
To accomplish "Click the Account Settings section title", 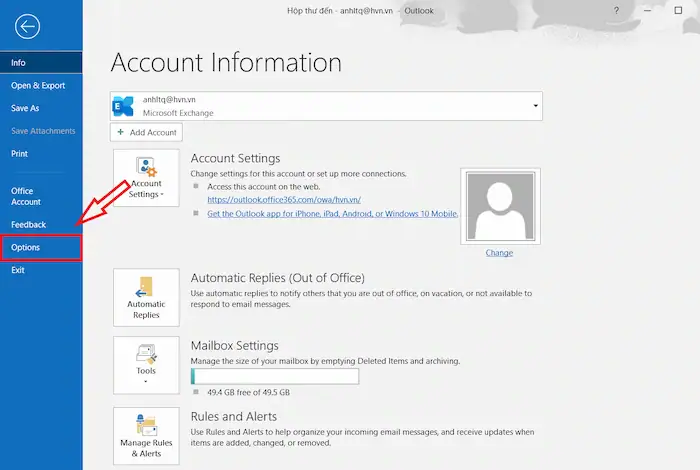I will [x=235, y=158].
